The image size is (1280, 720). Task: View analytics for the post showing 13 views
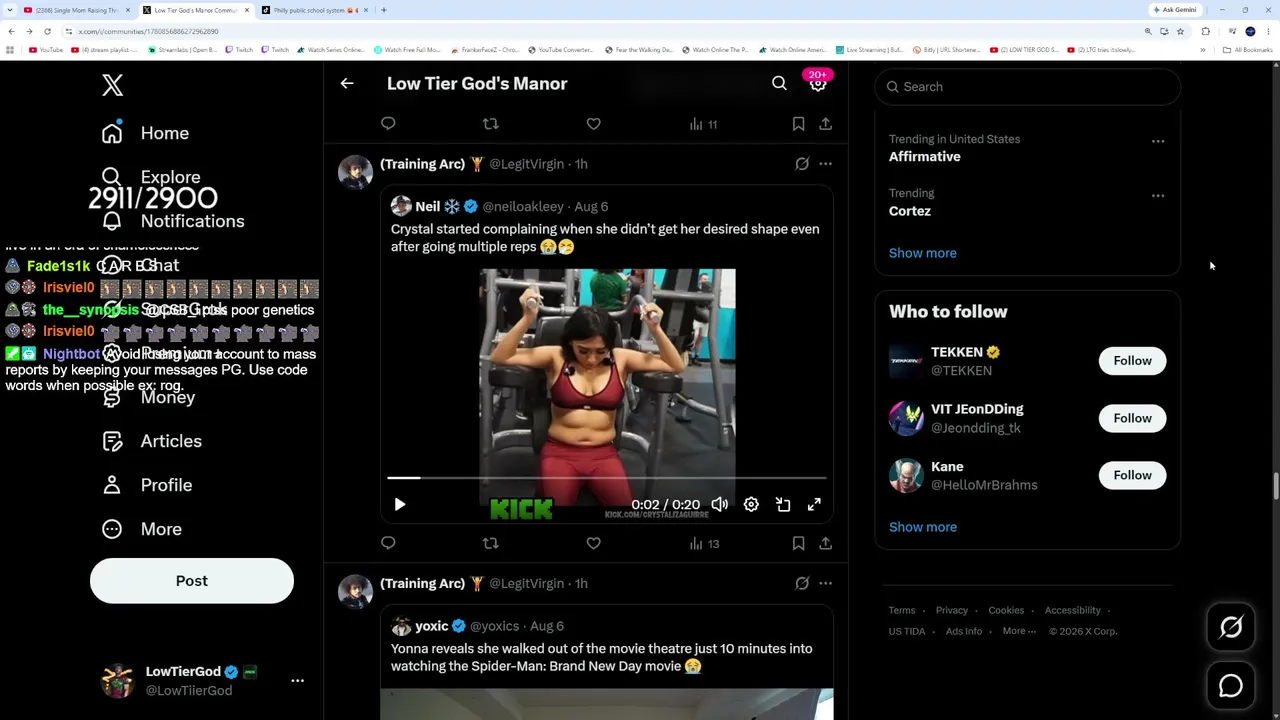pyautogui.click(x=704, y=543)
